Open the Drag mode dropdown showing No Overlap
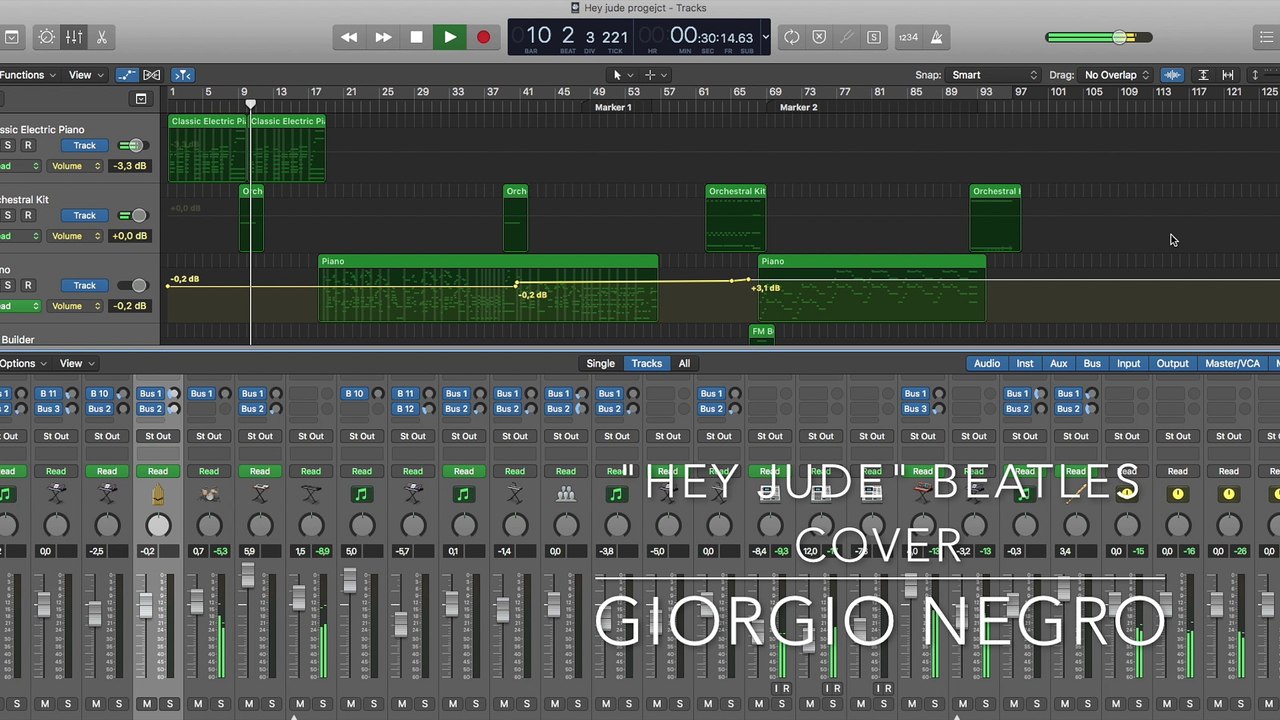Screen dimensions: 1280x720 1116,75
